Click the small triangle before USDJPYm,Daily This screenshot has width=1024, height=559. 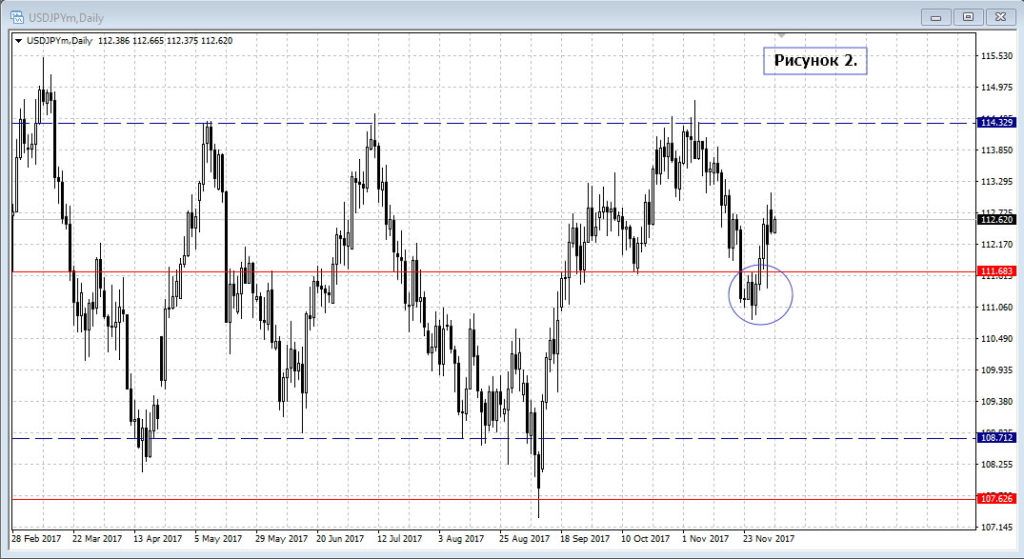pos(18,41)
